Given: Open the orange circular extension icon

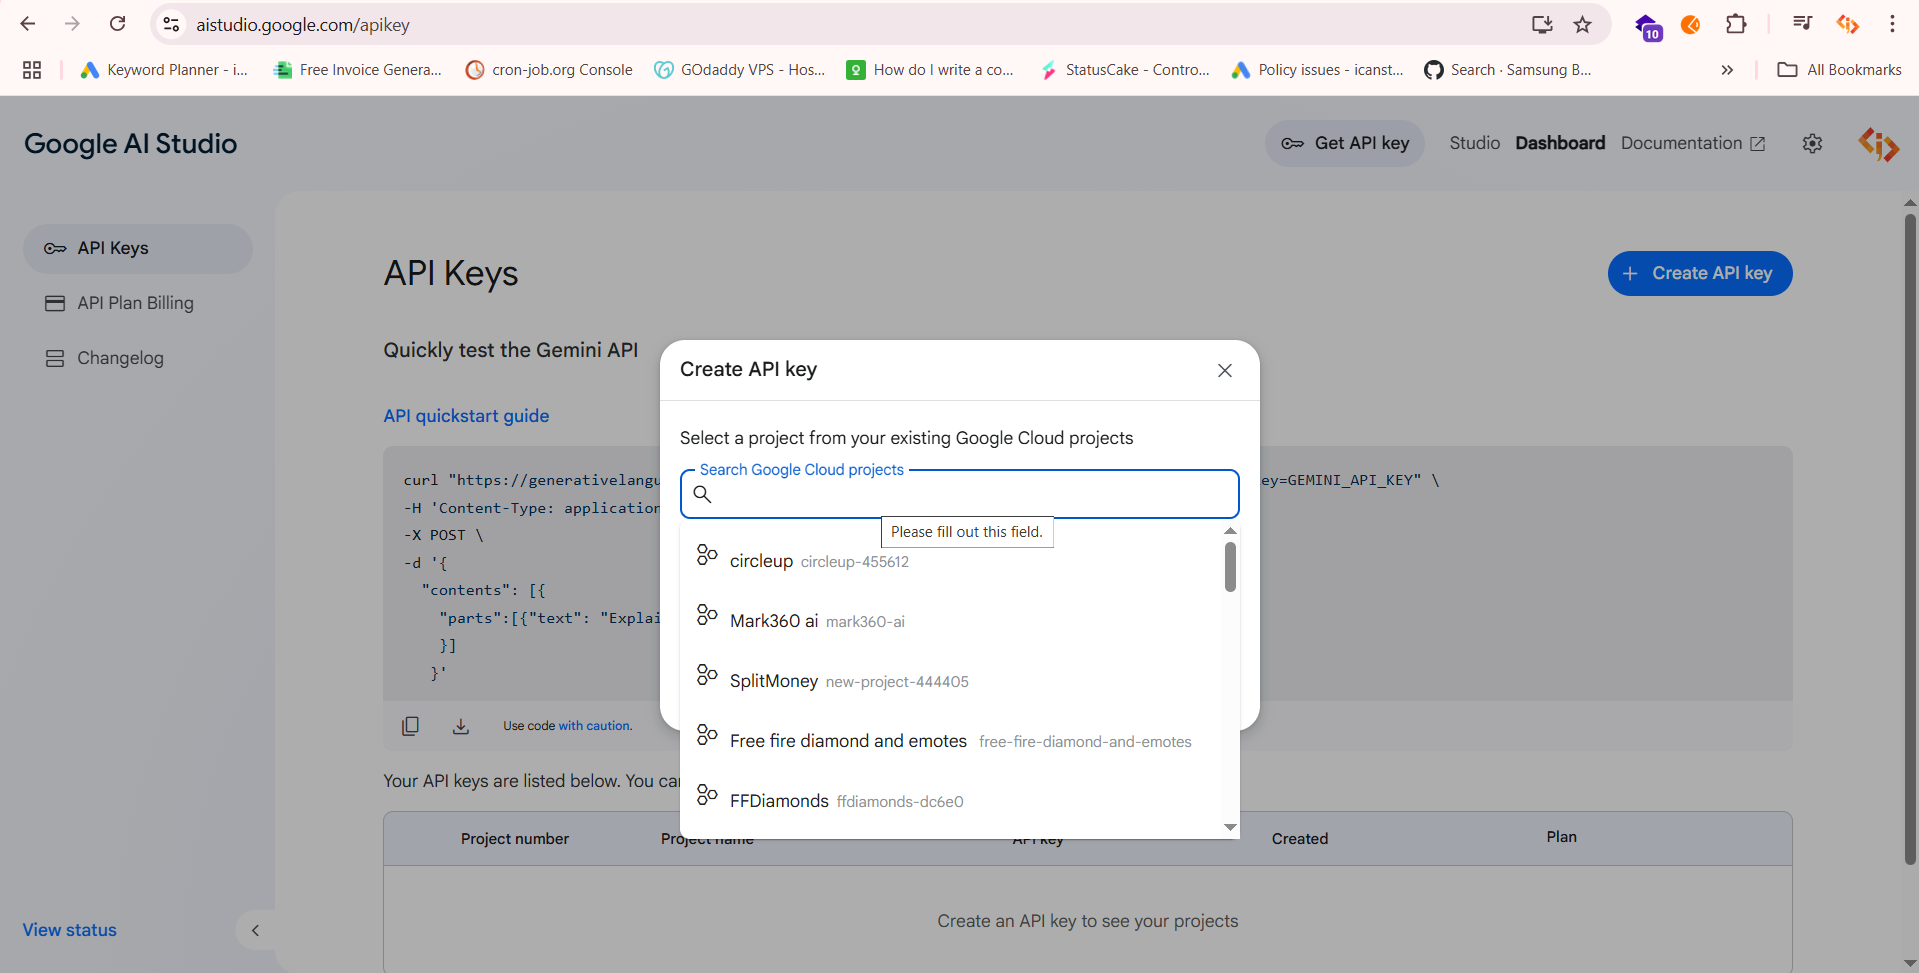Looking at the screenshot, I should (x=1690, y=24).
